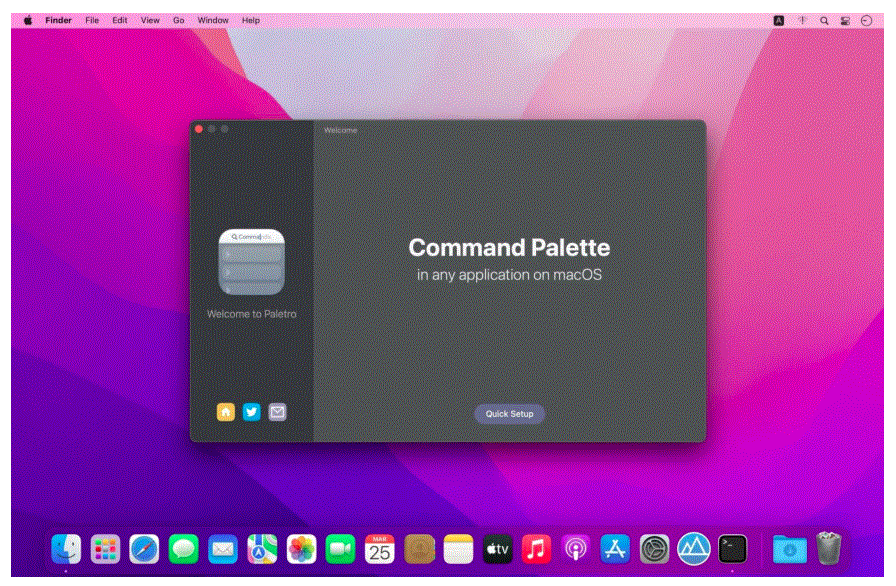896x586 pixels.
Task: Open Messages from the Dock
Action: pyautogui.click(x=183, y=549)
